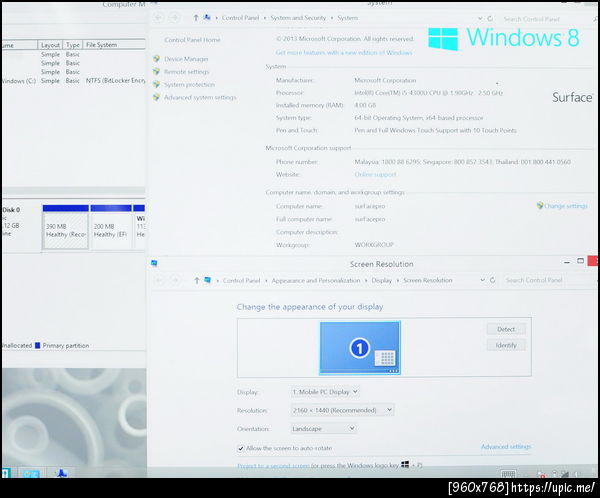This screenshot has width=600, height=498.
Task: Click Control Panel breadcrumb in Screen Resolution
Action: (241, 281)
